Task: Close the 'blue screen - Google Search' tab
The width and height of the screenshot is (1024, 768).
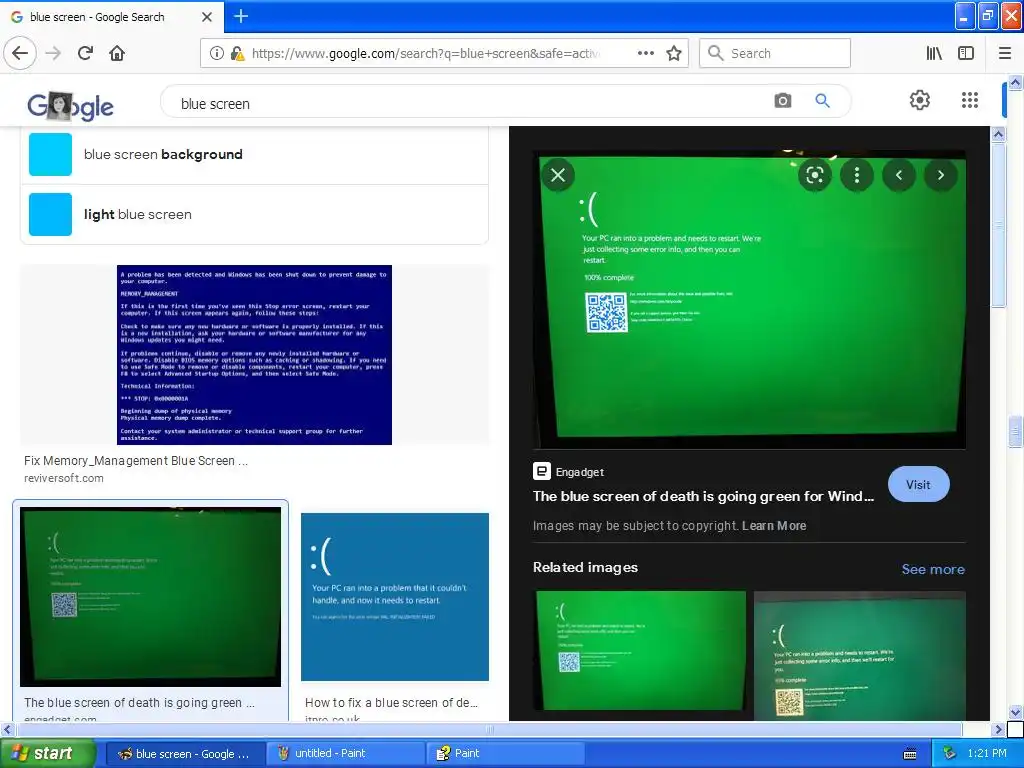Action: pyautogui.click(x=207, y=17)
